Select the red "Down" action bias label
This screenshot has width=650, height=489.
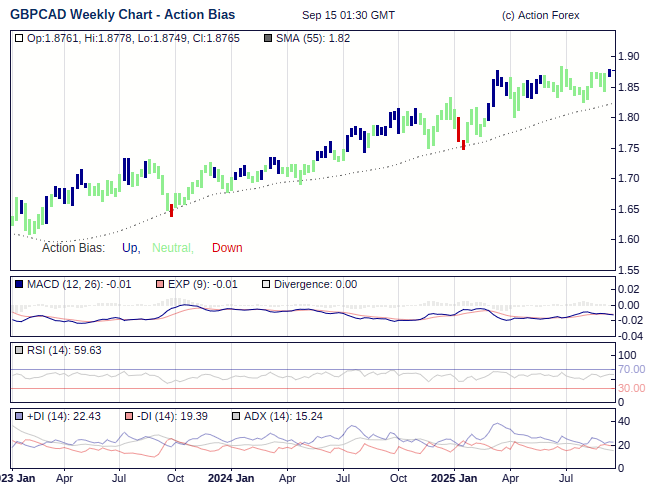227,248
